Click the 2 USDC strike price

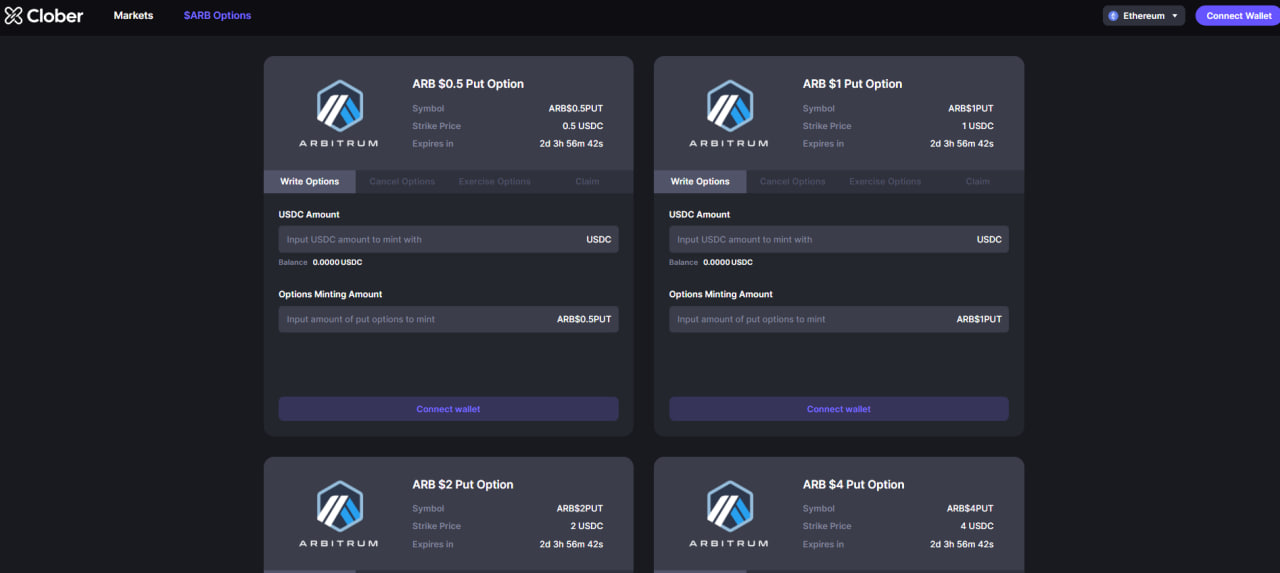pos(587,526)
